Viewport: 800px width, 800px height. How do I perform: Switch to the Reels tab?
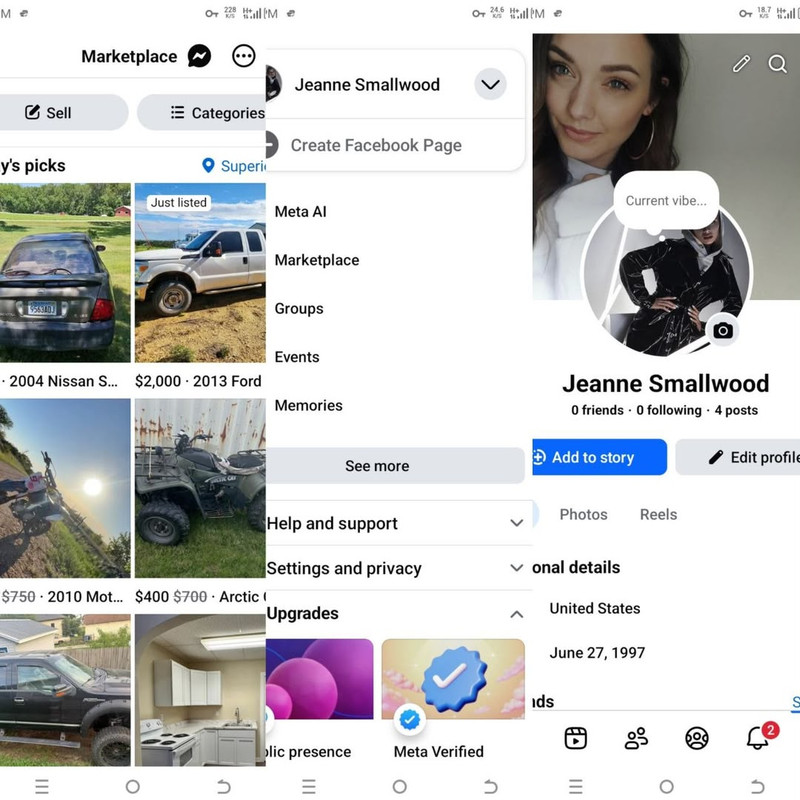click(x=659, y=514)
